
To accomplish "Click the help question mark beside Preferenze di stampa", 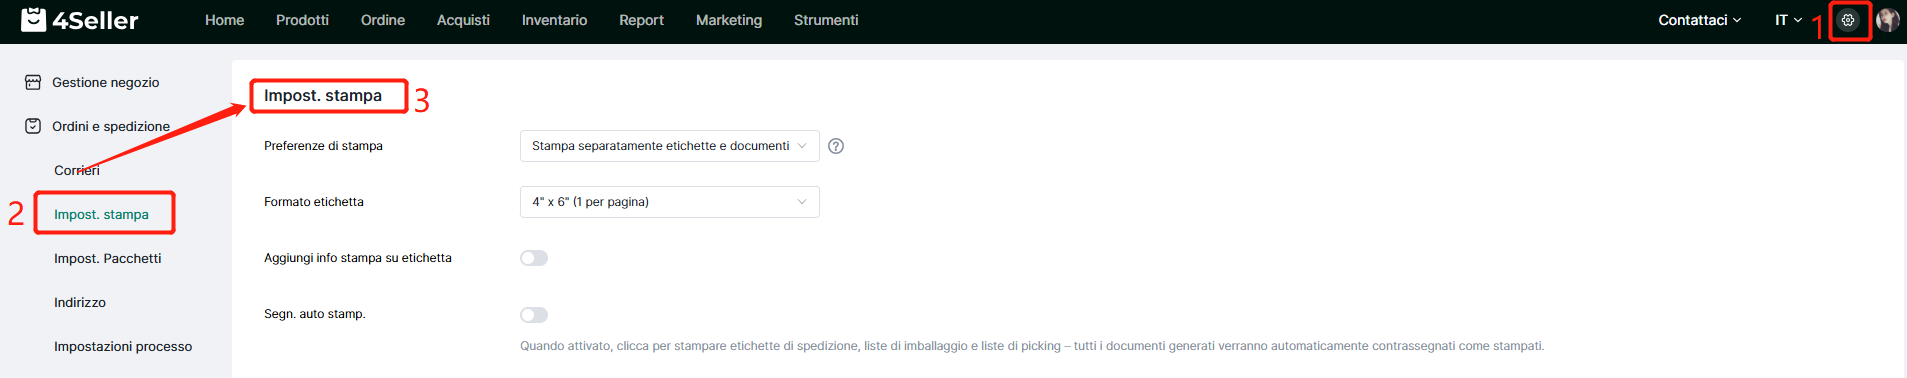I will click(x=836, y=146).
